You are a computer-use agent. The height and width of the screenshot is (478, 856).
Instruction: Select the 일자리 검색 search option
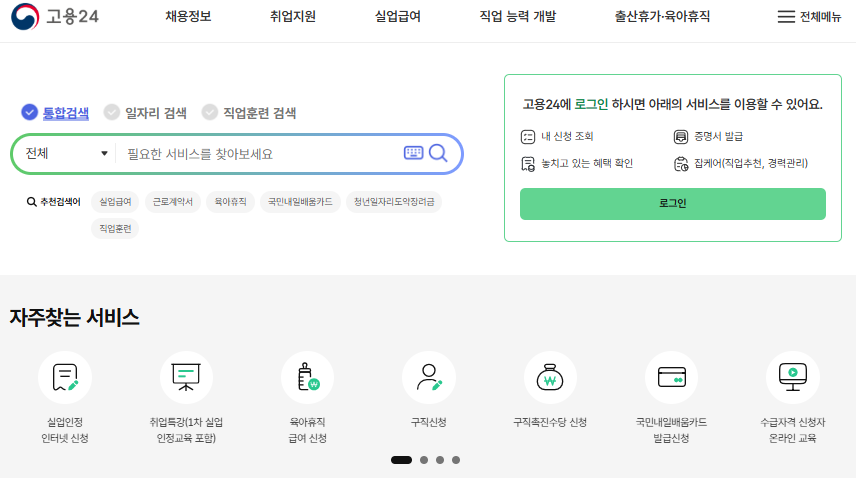[145, 113]
